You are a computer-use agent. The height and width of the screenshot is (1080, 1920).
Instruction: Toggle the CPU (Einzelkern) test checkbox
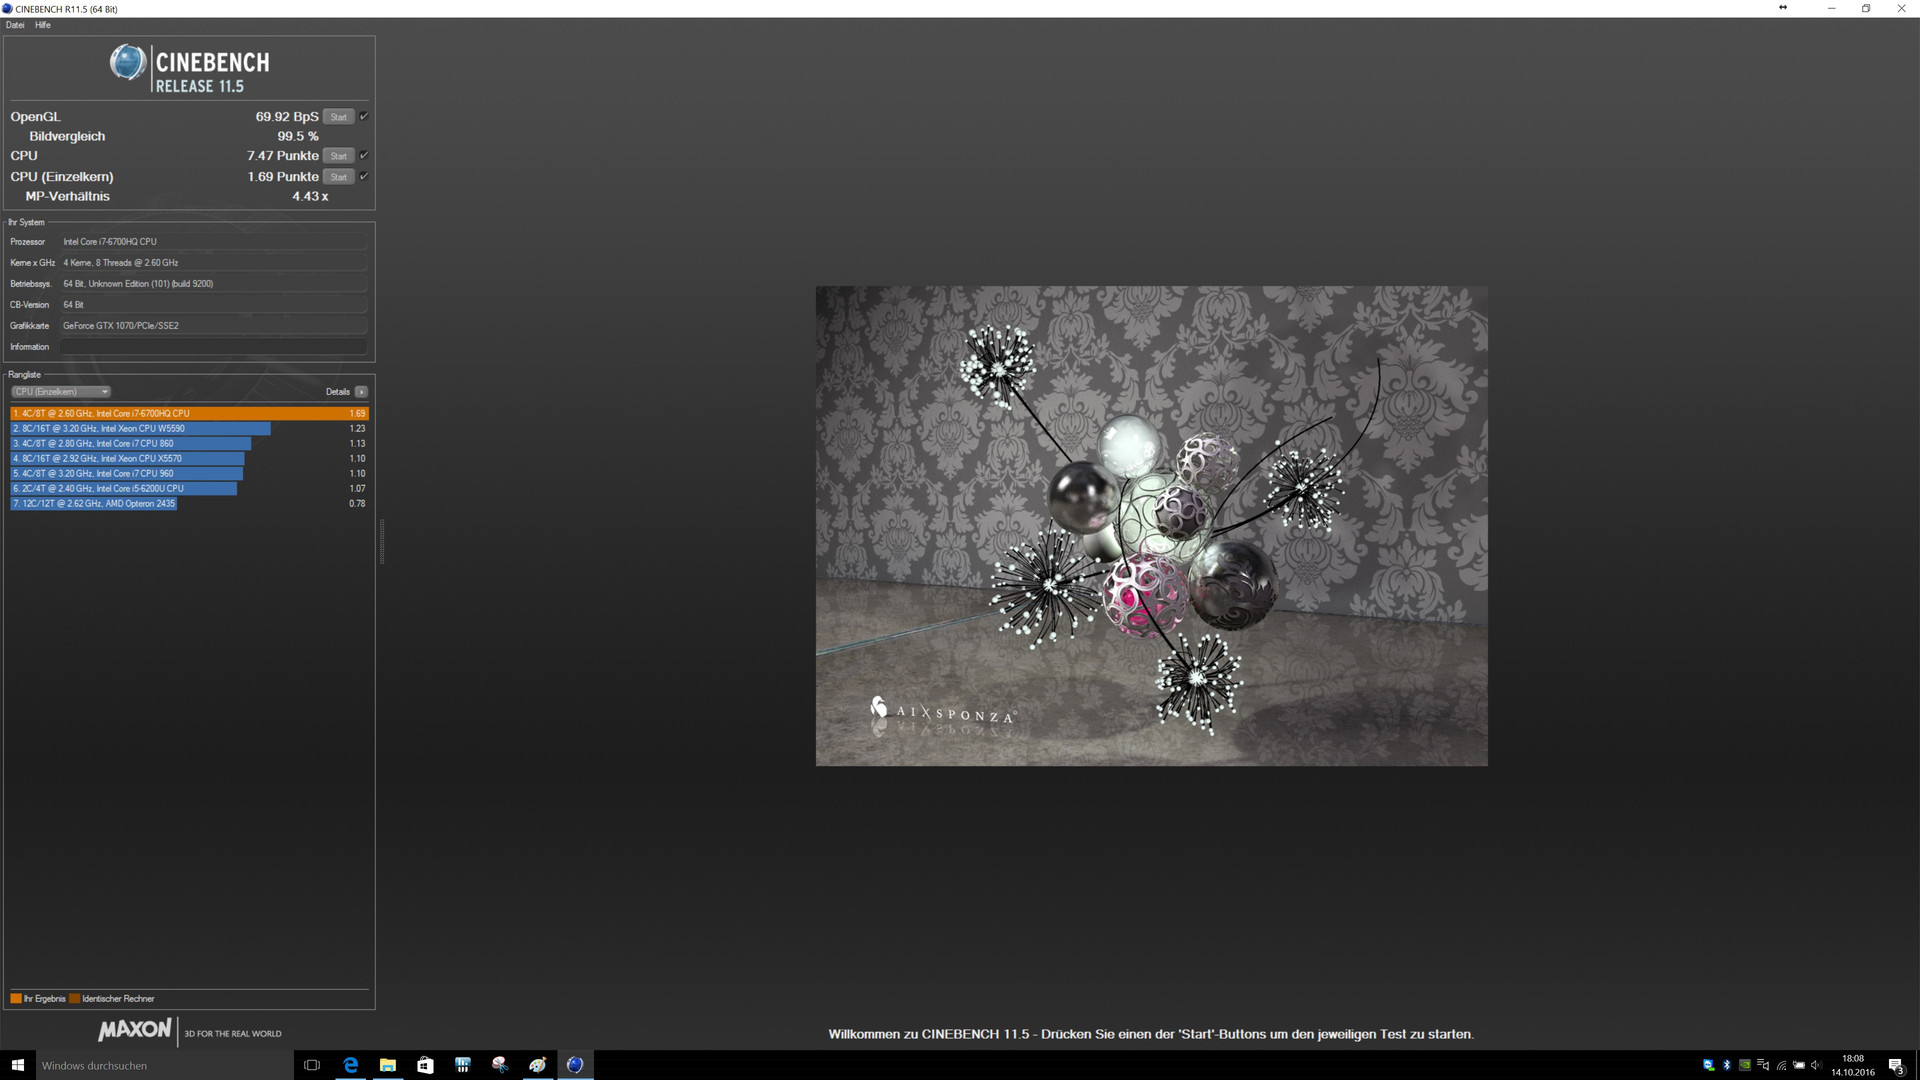click(x=364, y=177)
